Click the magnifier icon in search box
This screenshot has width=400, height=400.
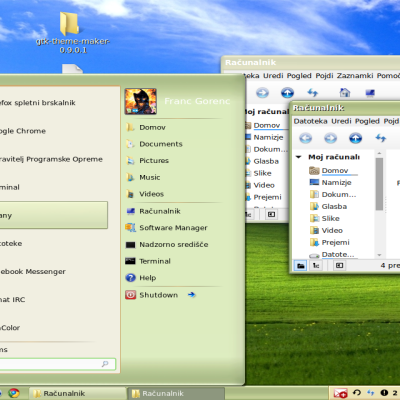tap(105, 364)
